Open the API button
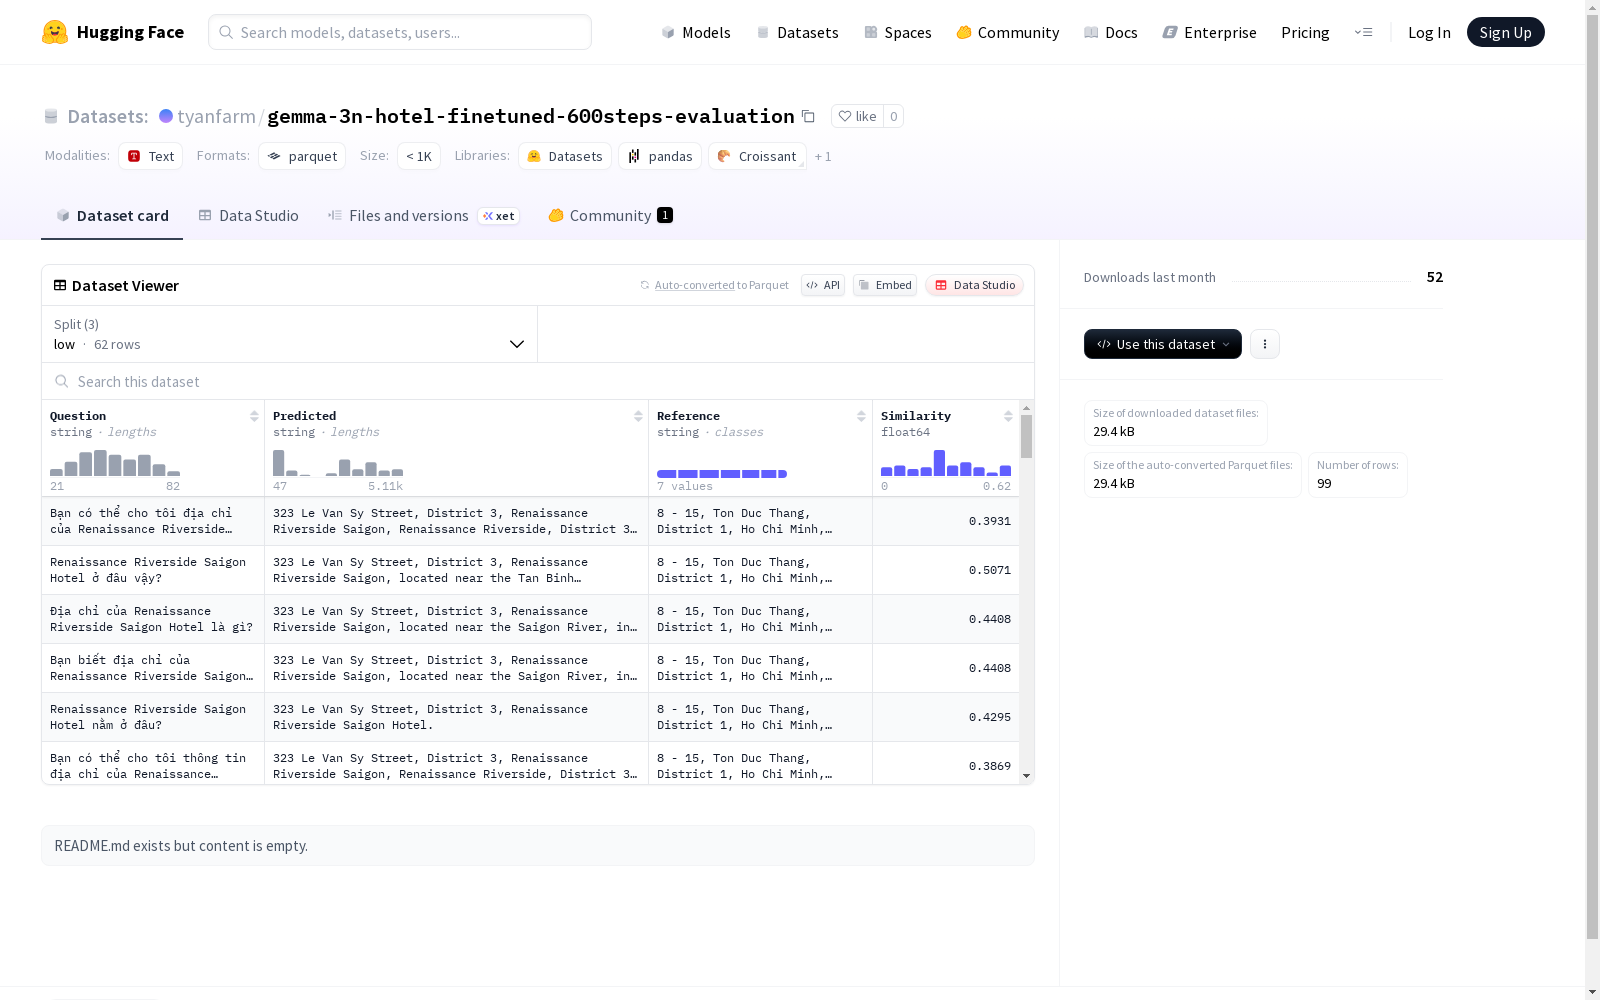The image size is (1600, 1000). 823,285
